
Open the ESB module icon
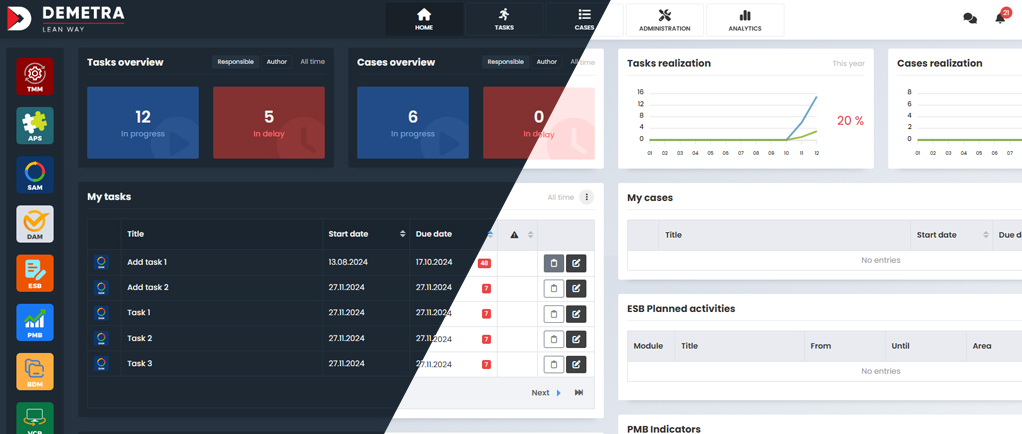click(x=35, y=273)
